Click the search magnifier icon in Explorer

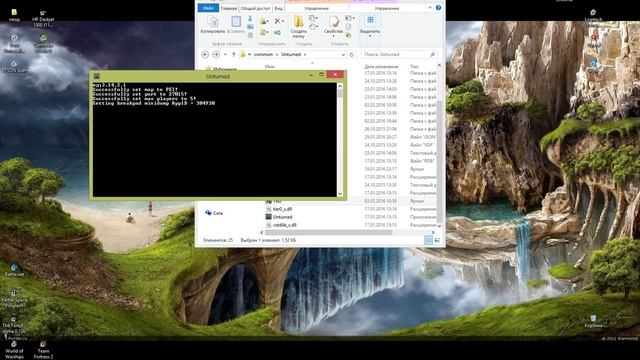coord(432,54)
